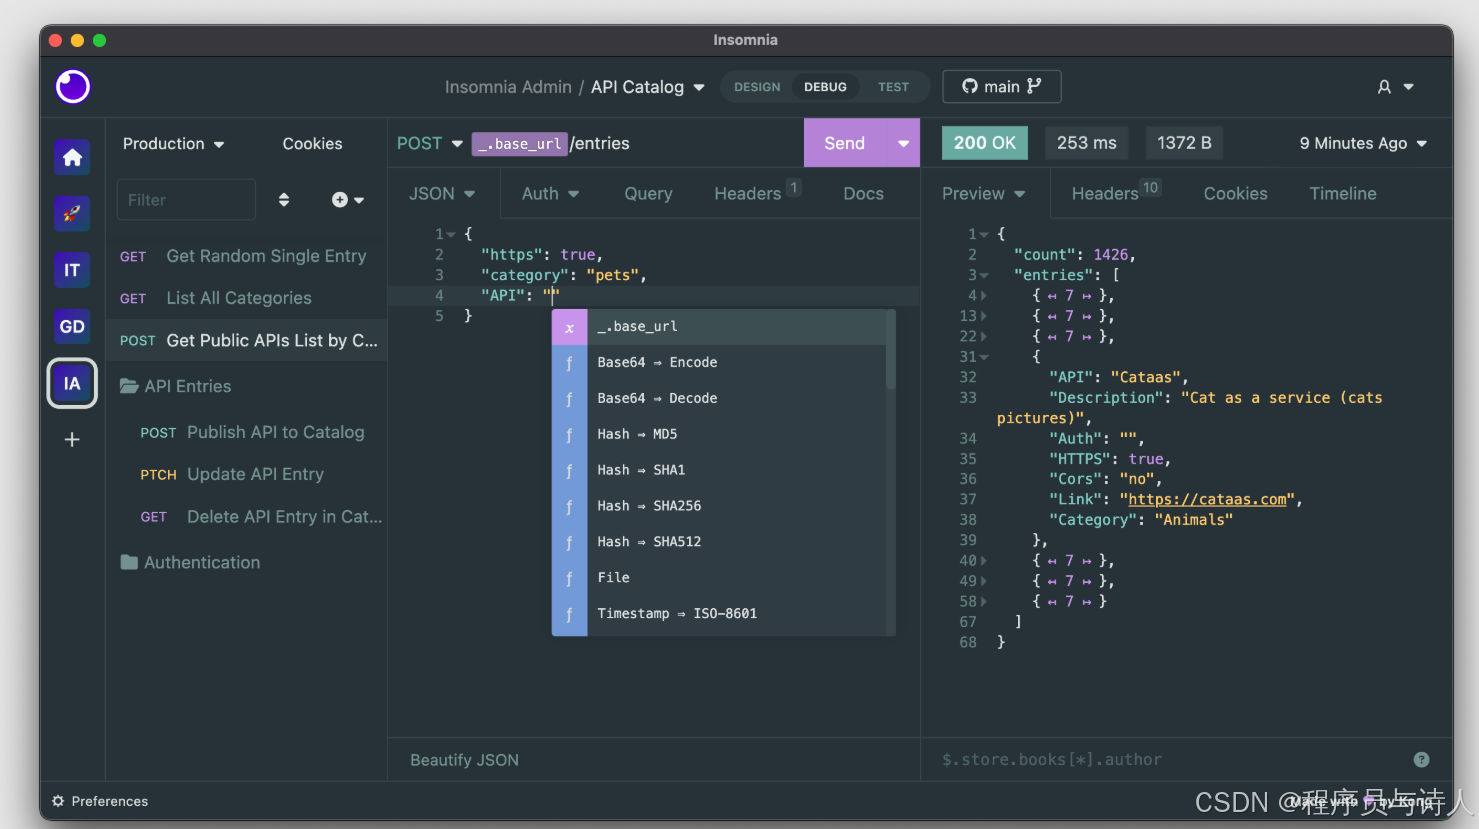Choose Base64 Encode from suggestions

[719, 363]
